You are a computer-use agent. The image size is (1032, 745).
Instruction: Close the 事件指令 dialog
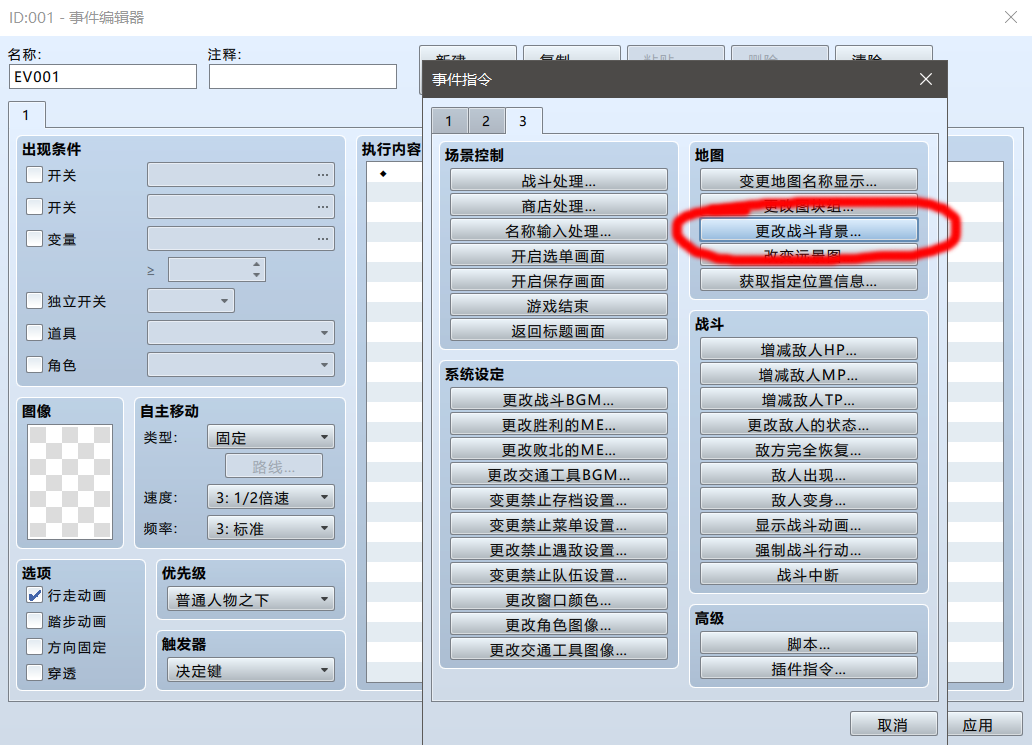point(925,80)
